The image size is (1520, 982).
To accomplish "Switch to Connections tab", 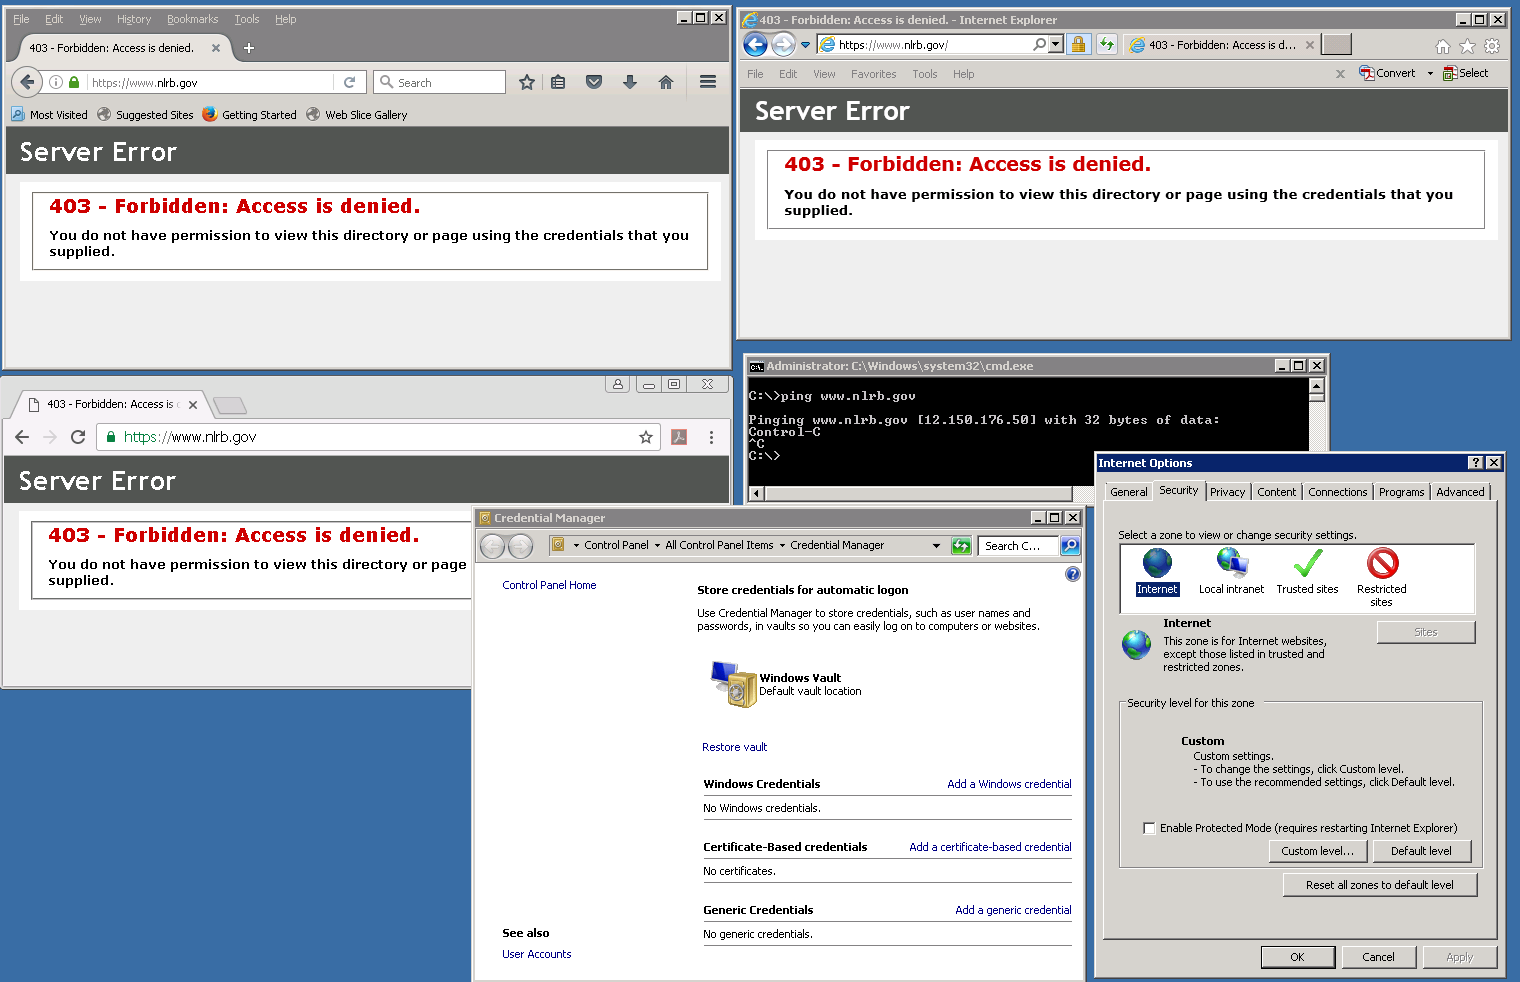I will pyautogui.click(x=1337, y=492).
